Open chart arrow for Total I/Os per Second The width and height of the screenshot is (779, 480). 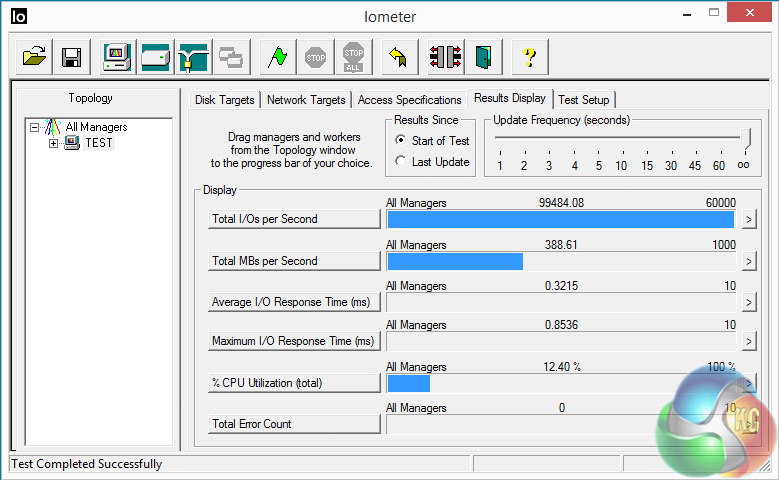click(x=749, y=219)
